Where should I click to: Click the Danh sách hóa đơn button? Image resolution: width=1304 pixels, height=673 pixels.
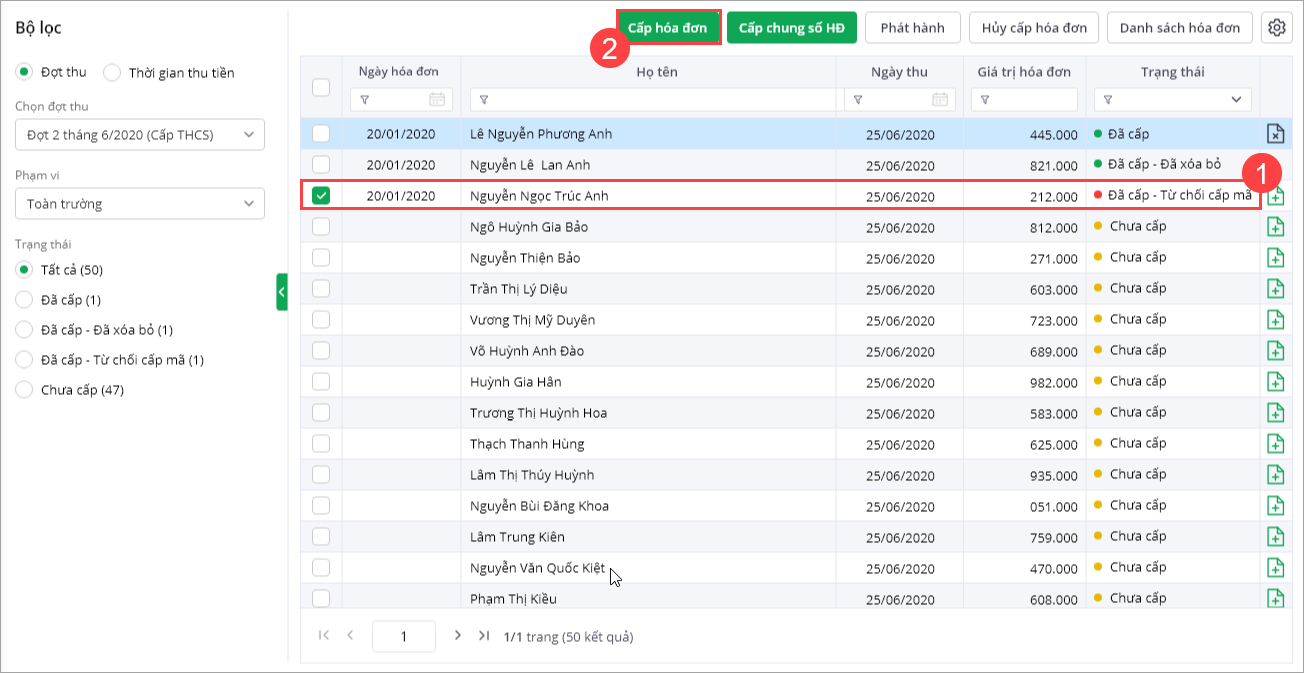click(x=1179, y=28)
